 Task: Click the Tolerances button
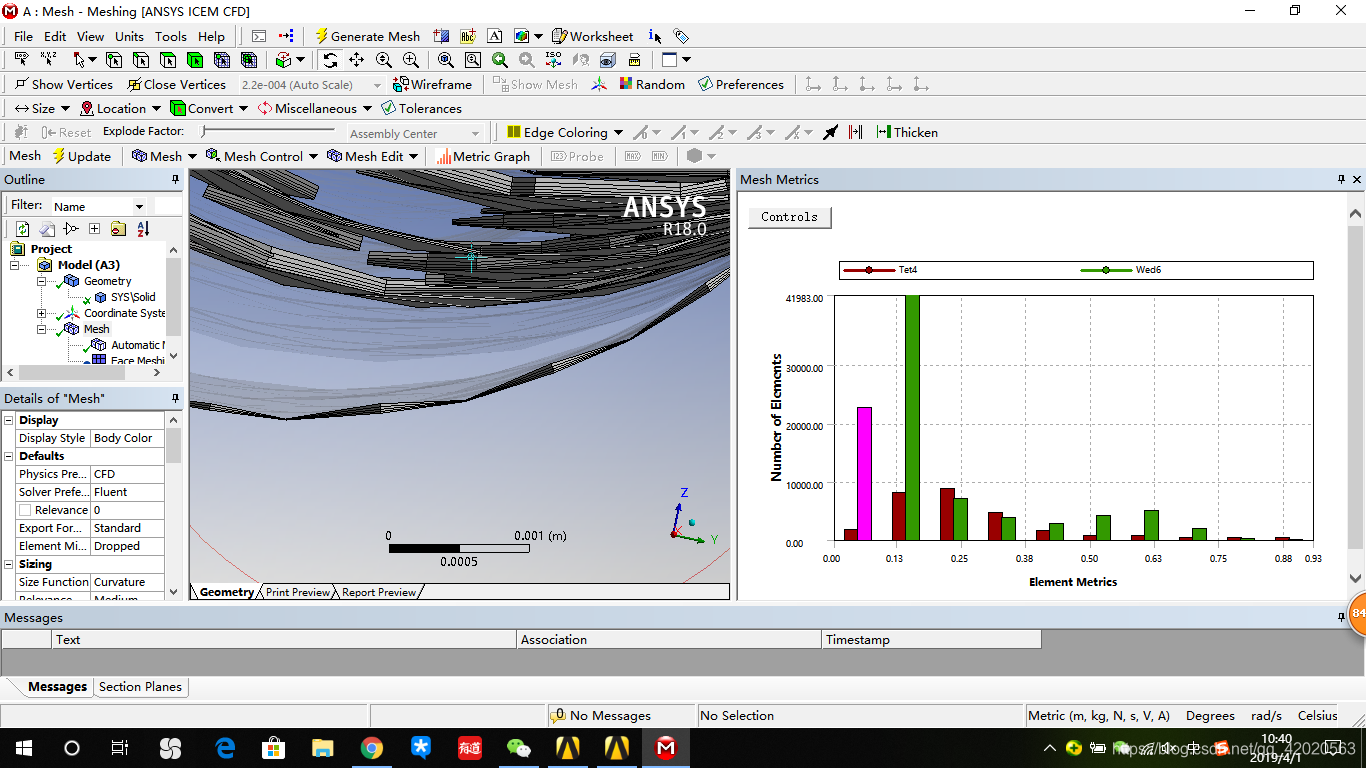click(x=421, y=108)
